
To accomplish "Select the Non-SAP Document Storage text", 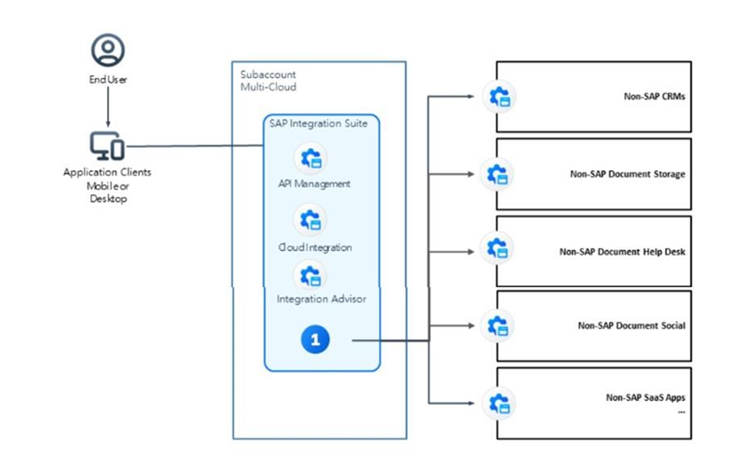I will [627, 174].
